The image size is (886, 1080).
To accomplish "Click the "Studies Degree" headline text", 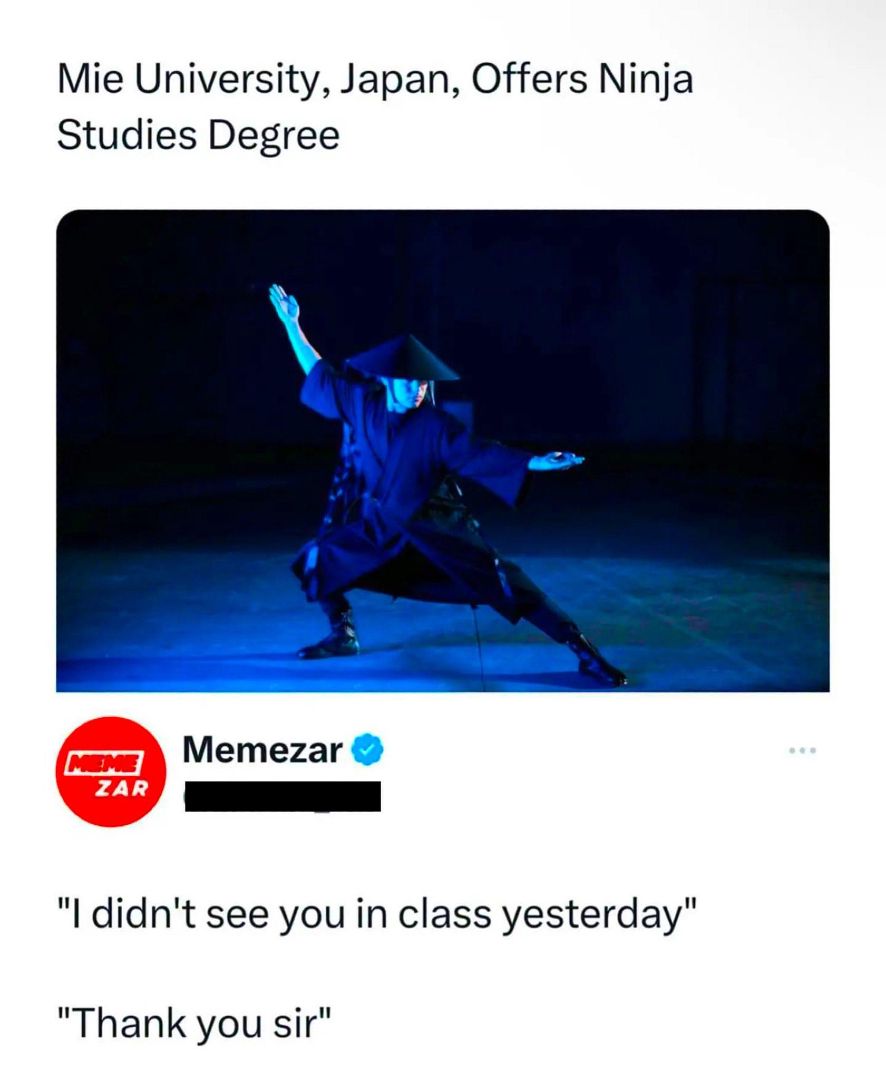I will tap(198, 135).
